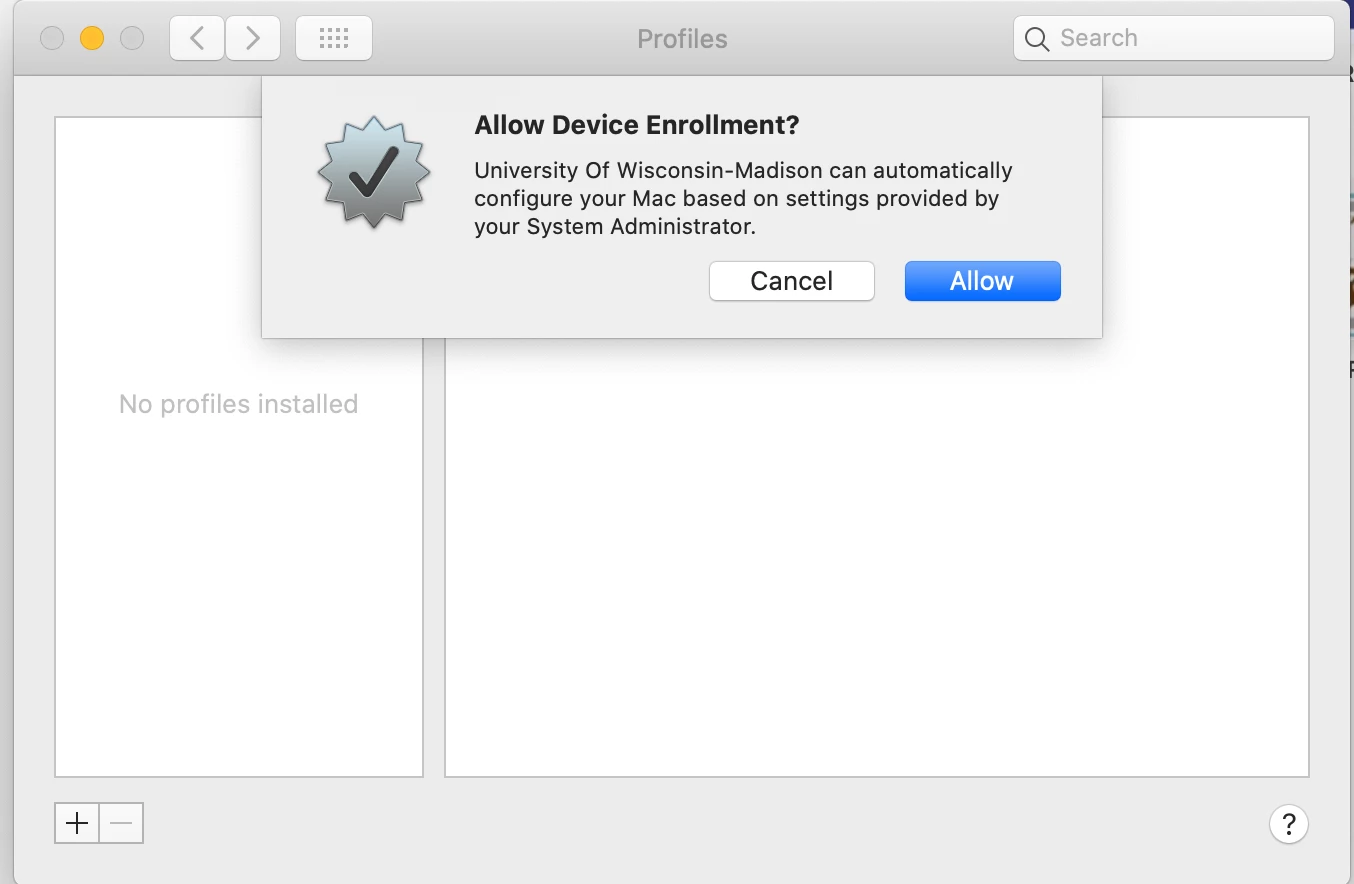Open help with the question mark button

point(1288,824)
